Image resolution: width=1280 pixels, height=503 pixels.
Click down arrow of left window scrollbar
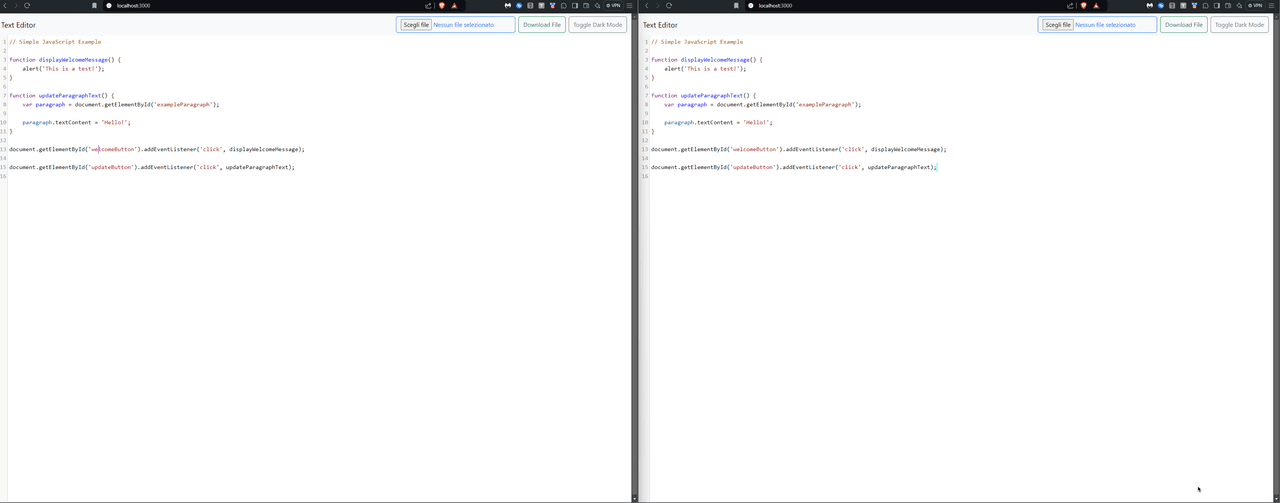634,498
